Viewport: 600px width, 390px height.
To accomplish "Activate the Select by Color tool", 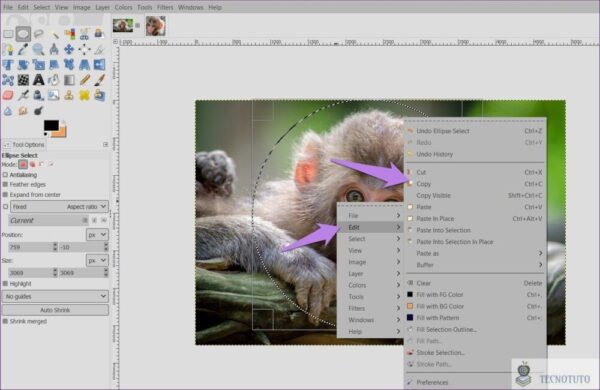I will (69, 34).
